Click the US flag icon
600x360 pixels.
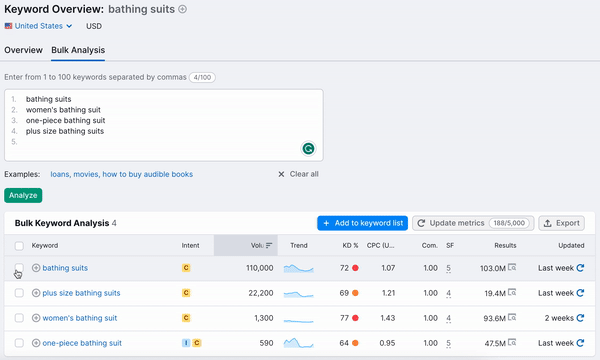(x=8, y=26)
